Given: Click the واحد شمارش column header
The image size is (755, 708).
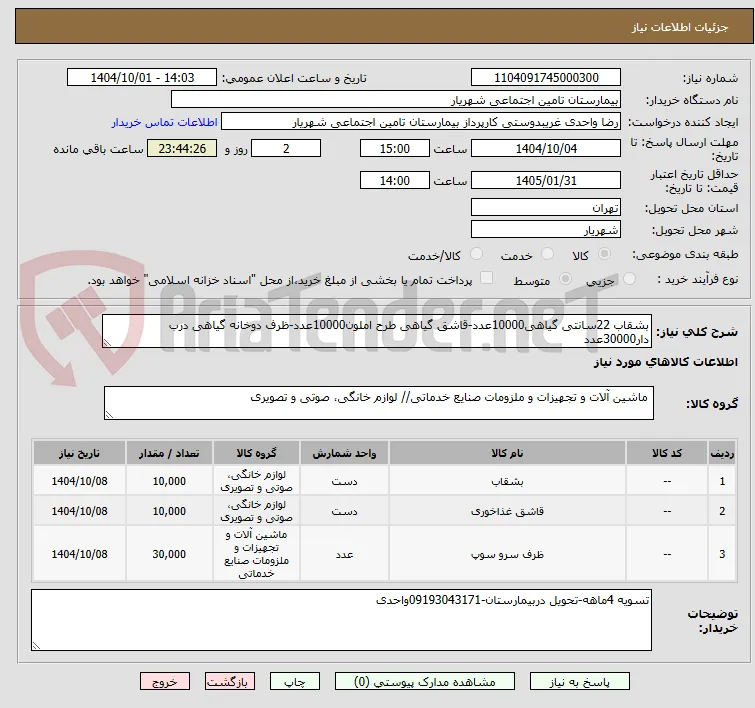Looking at the screenshot, I should pyautogui.click(x=344, y=453).
